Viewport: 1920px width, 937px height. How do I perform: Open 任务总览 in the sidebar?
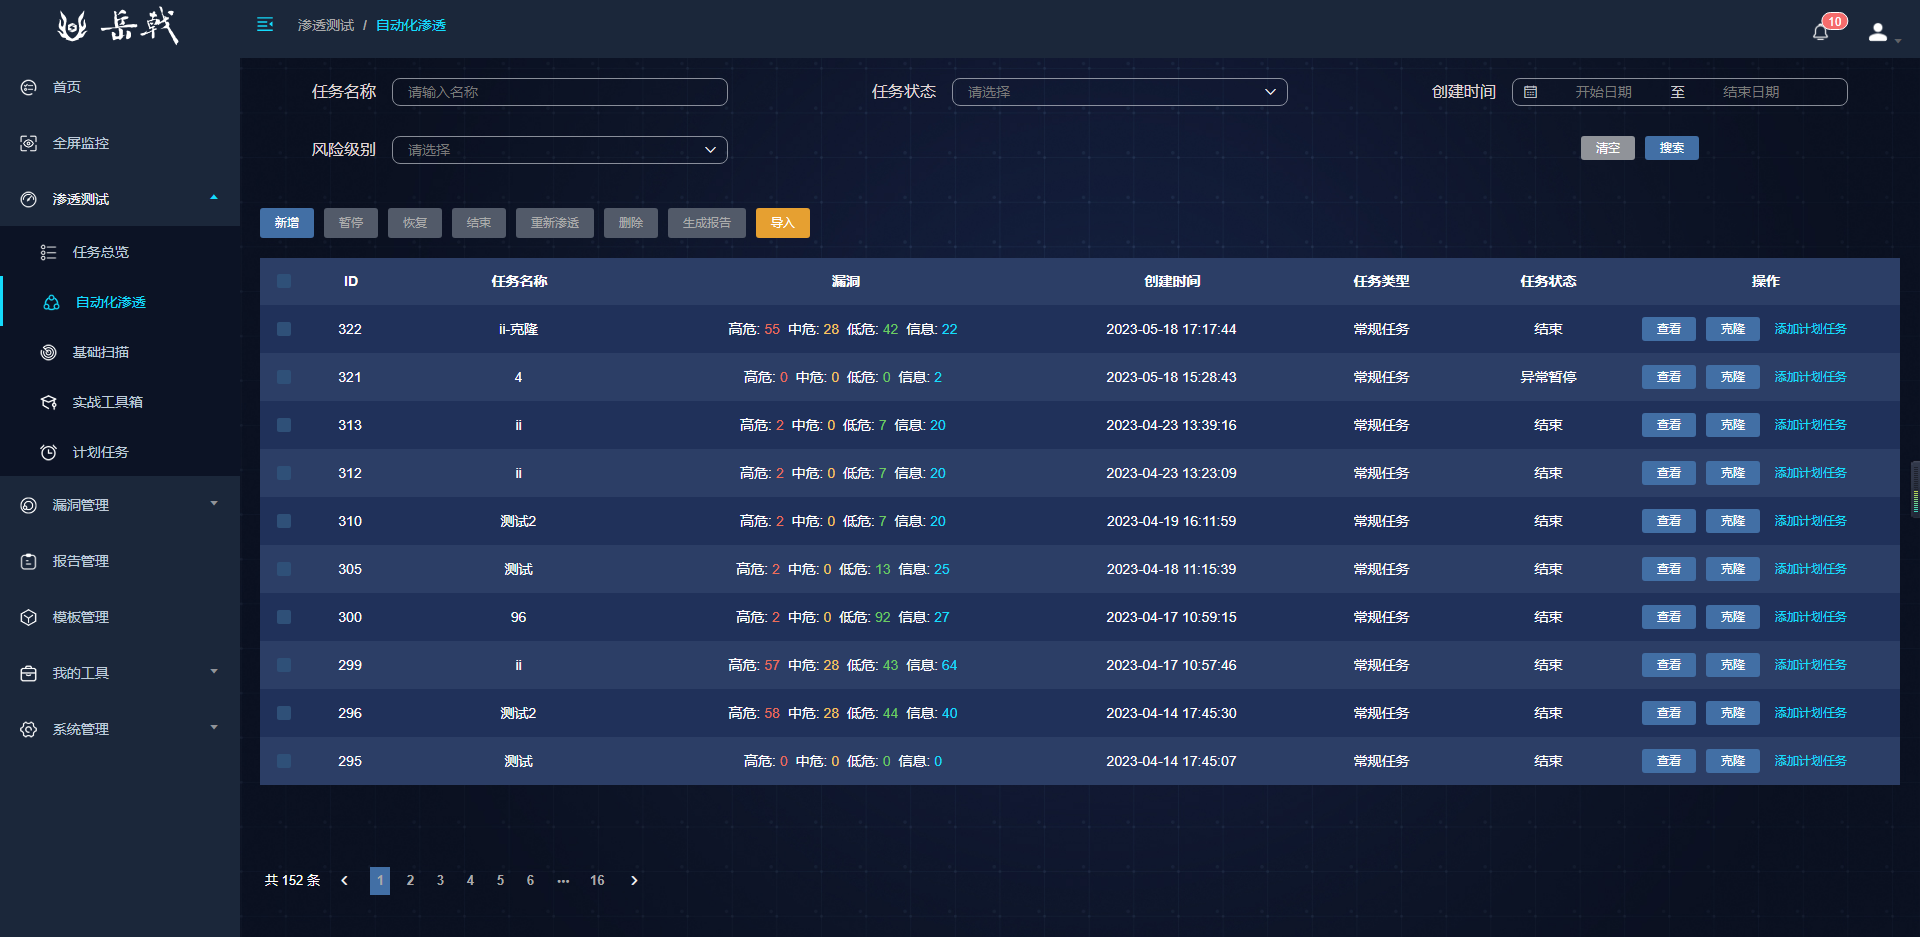[x=101, y=252]
